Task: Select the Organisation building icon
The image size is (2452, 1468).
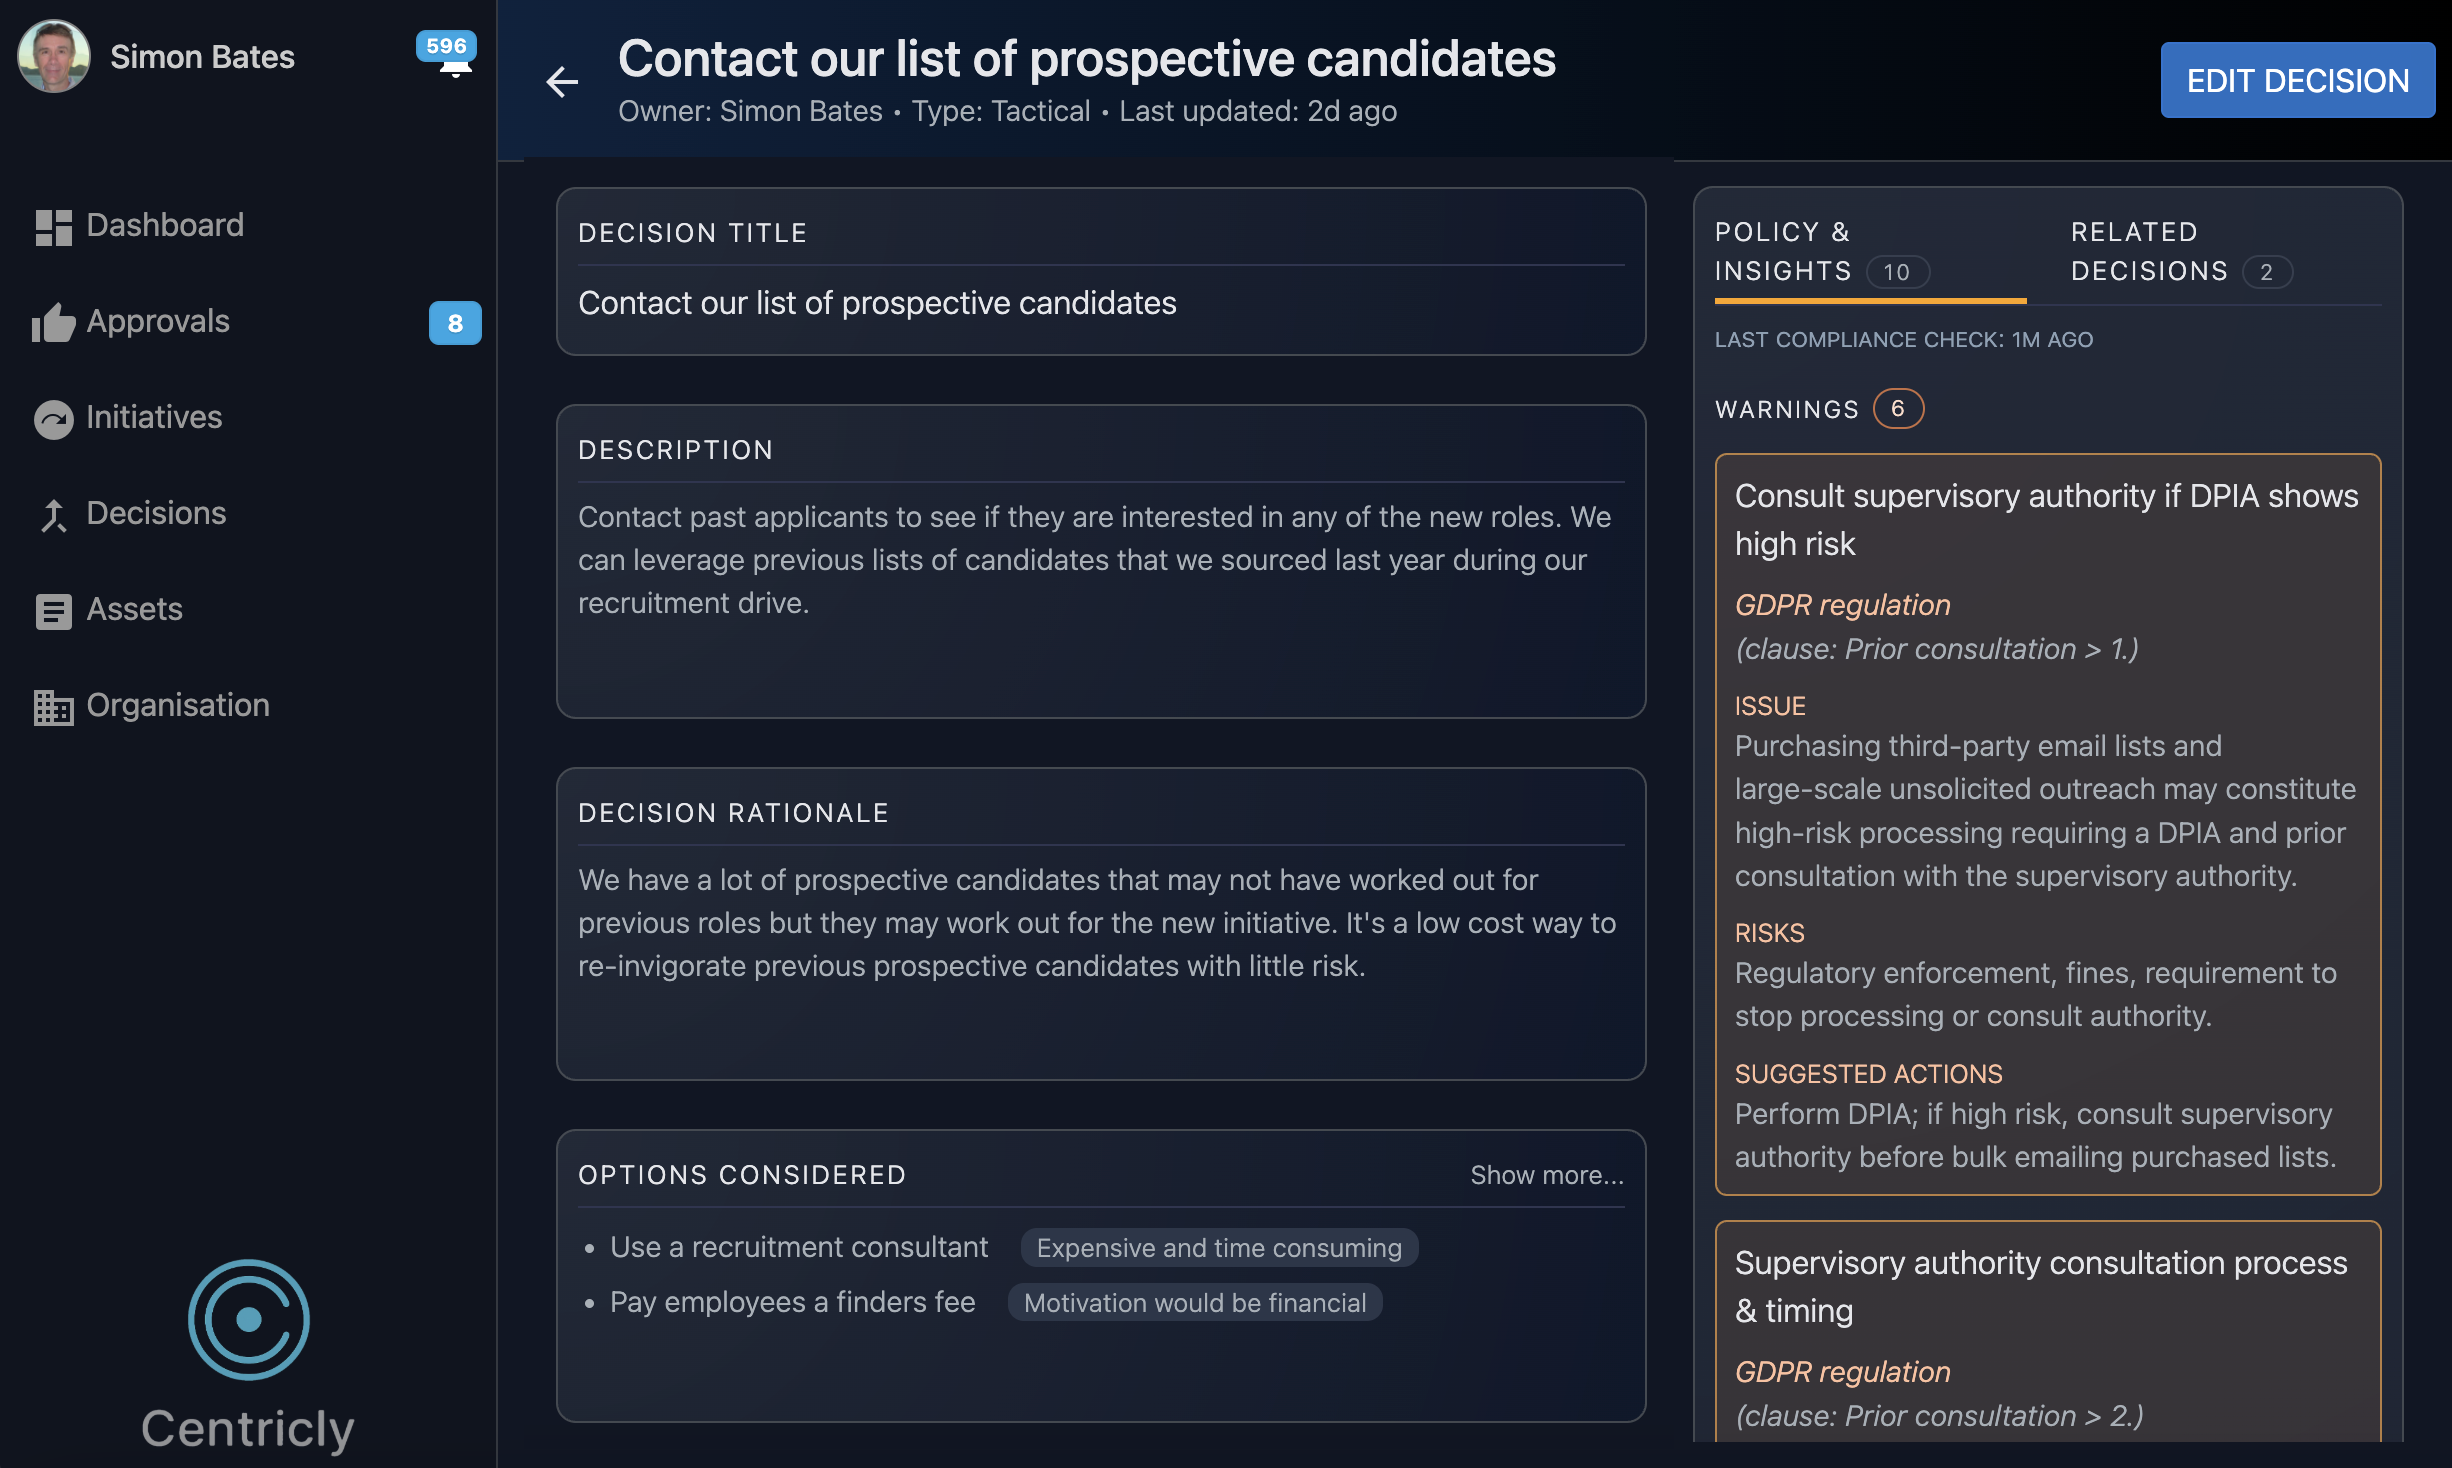Action: coord(53,706)
